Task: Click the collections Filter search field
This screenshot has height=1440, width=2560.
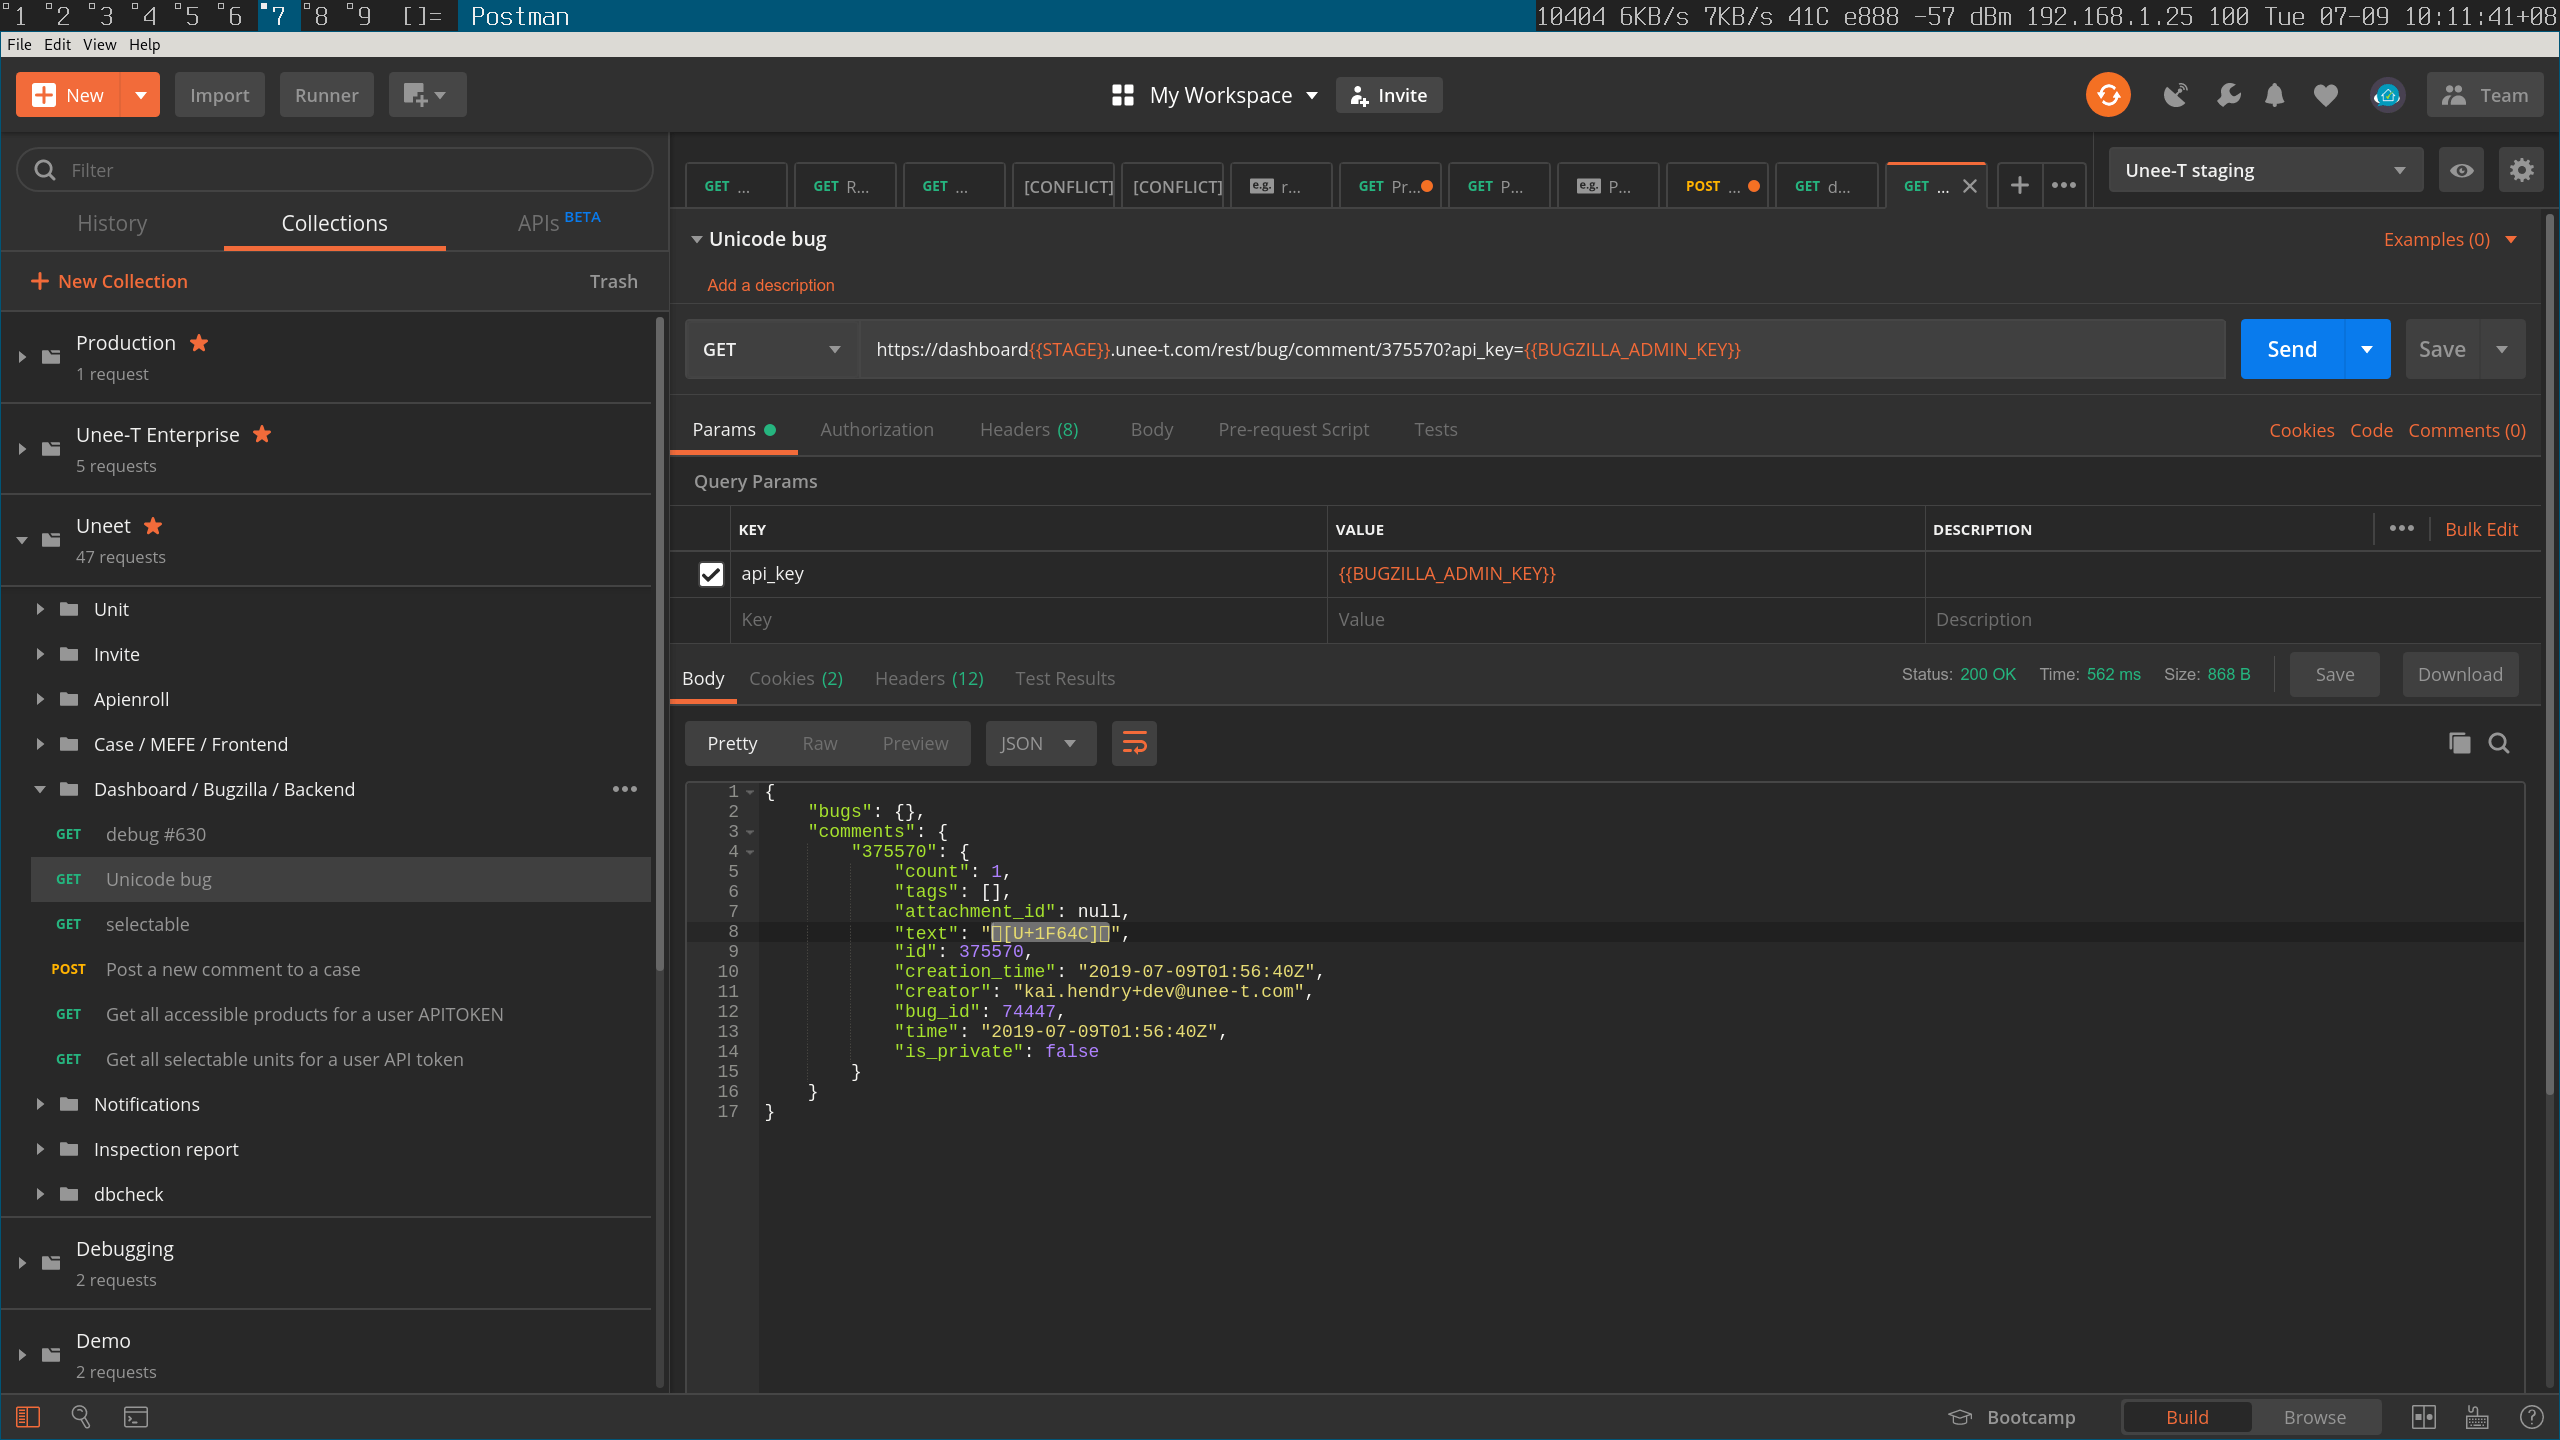Action: point(335,170)
